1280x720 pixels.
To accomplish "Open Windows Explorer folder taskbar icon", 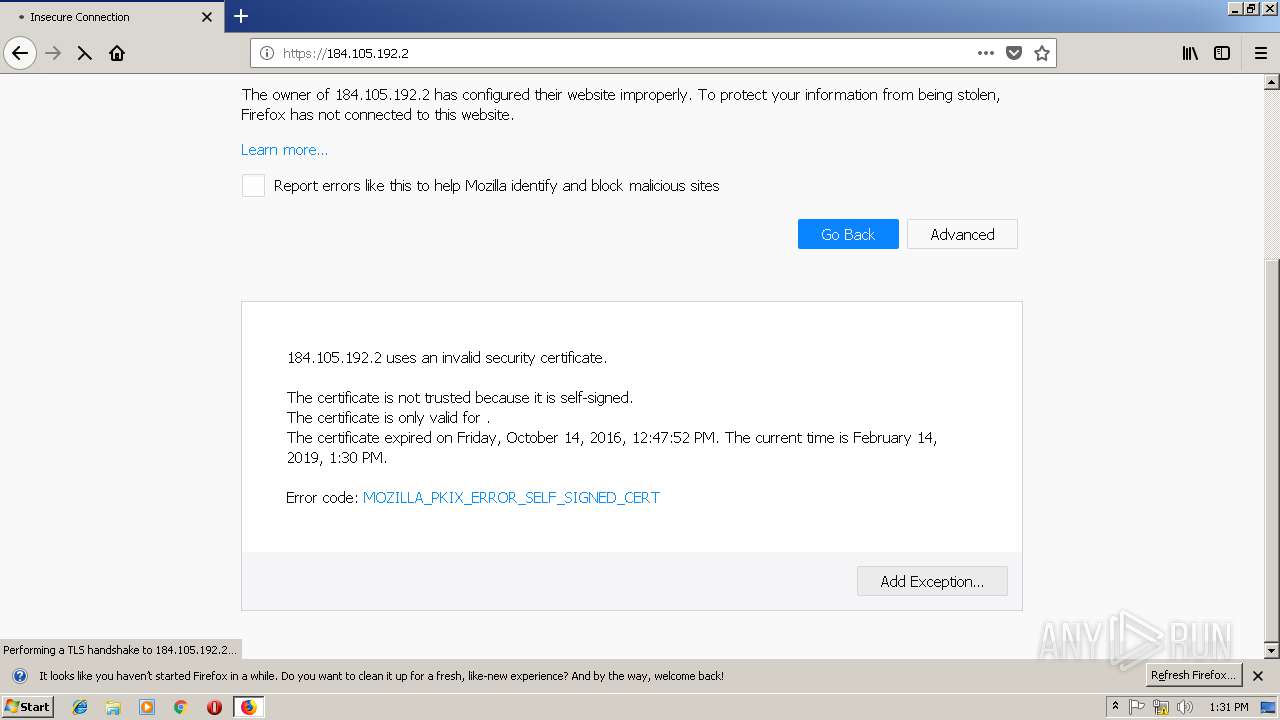I will pyautogui.click(x=113, y=707).
